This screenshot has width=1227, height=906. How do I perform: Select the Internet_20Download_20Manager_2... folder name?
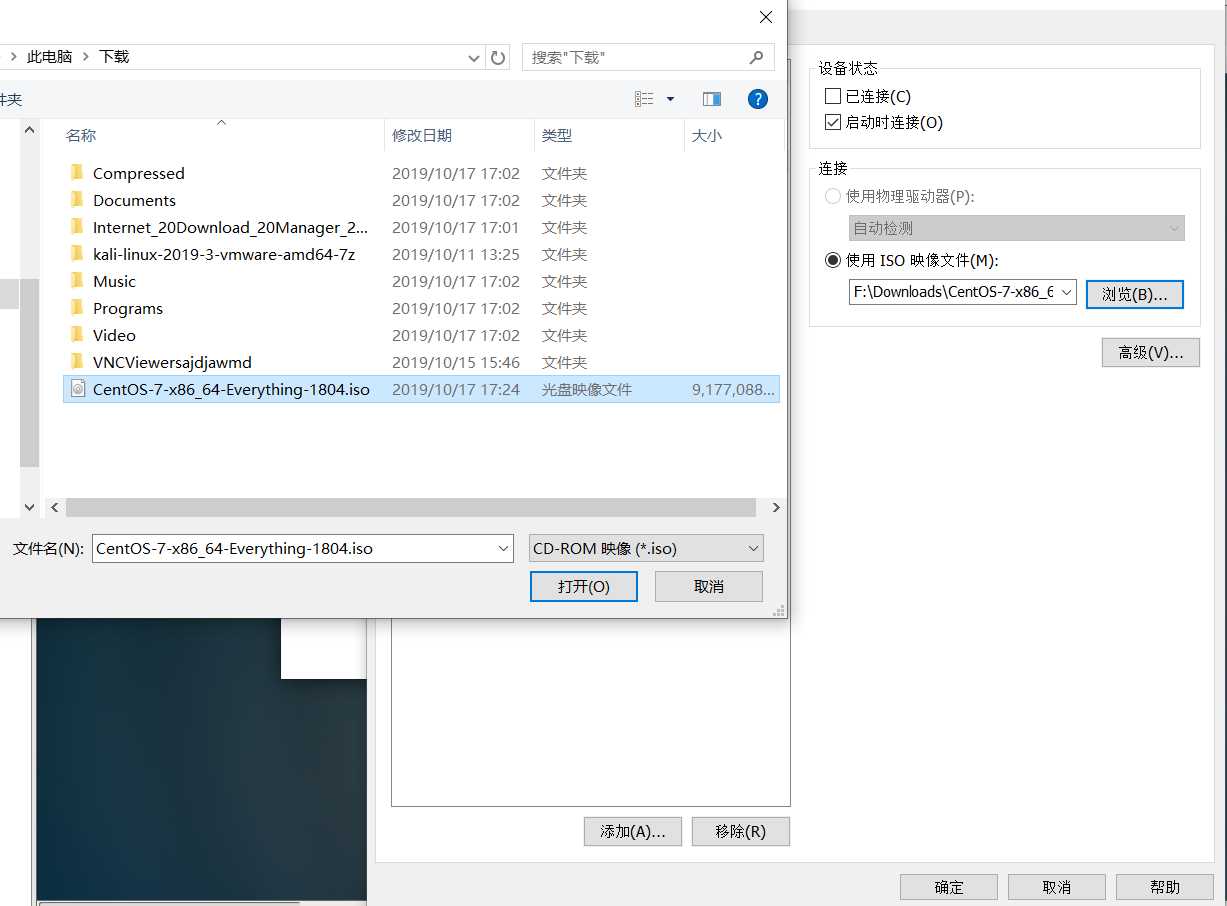(x=230, y=227)
